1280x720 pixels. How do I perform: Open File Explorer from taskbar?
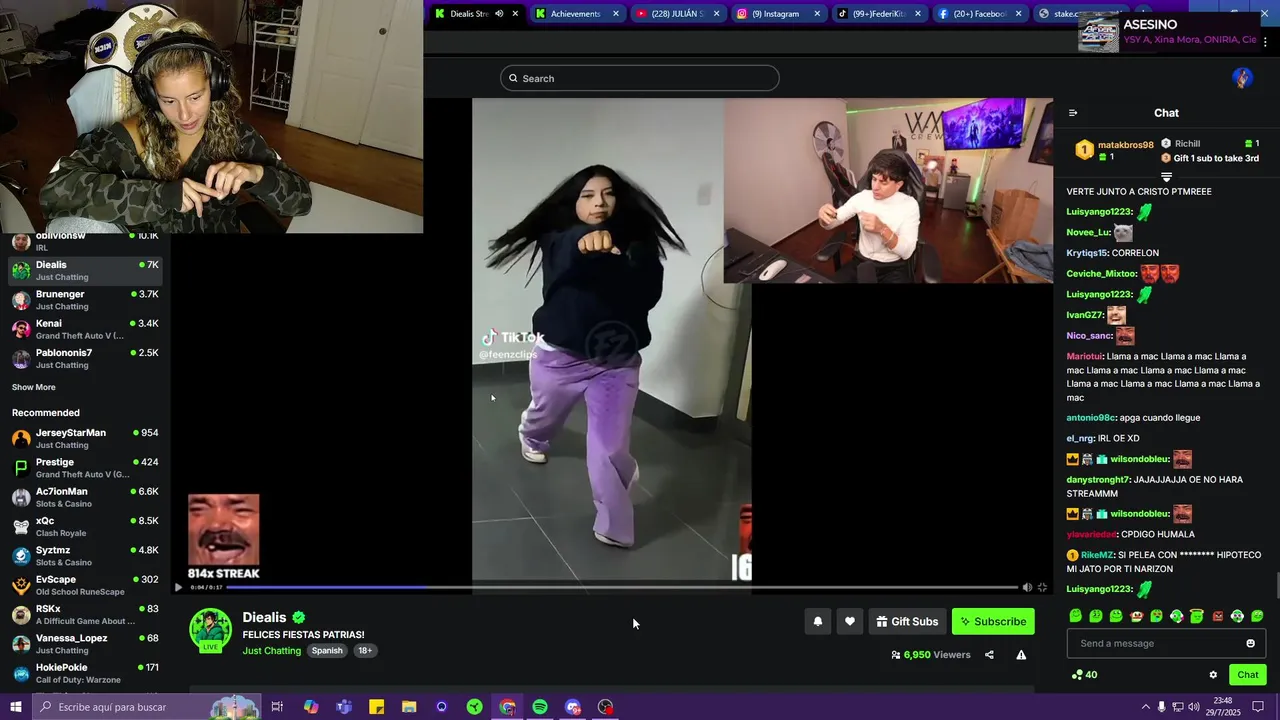coord(409,707)
